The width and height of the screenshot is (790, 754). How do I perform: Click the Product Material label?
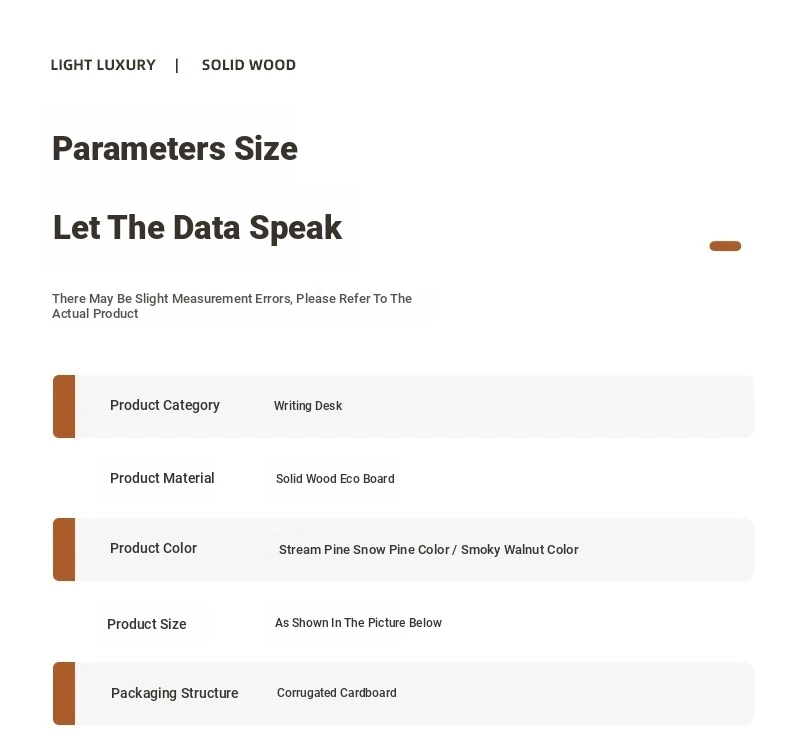pyautogui.click(x=162, y=478)
